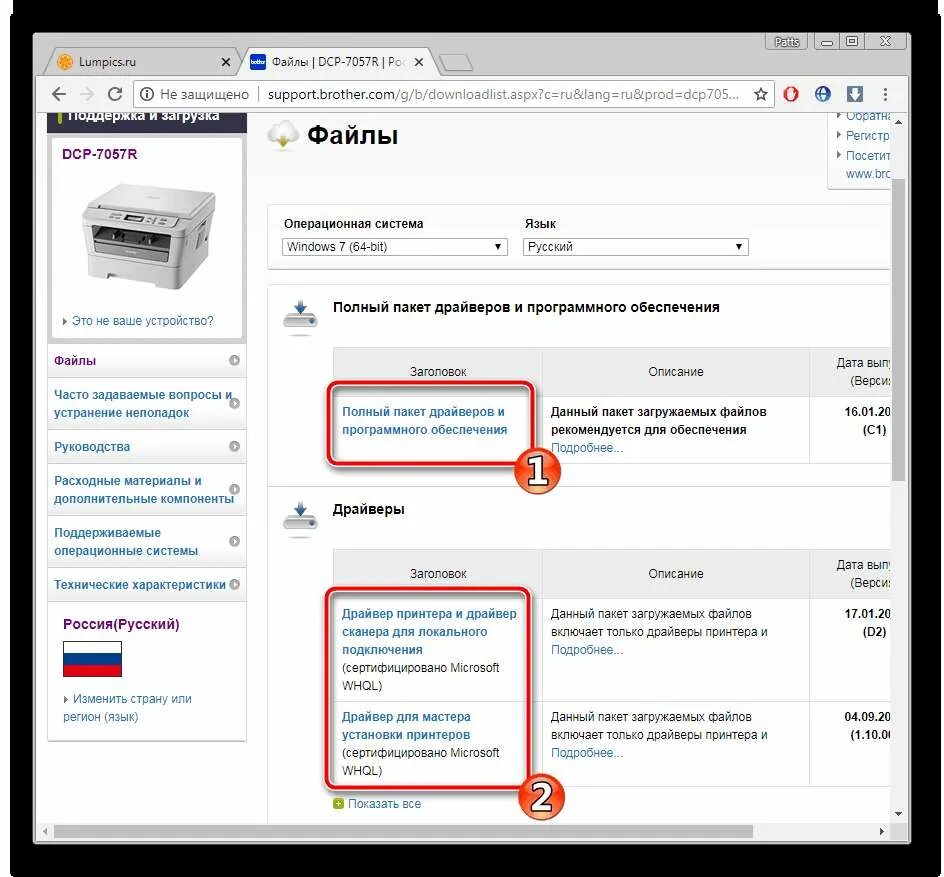Open 'Расходные материалы и дополнительные компоненты'
This screenshot has height=877, width=944.
146,489
